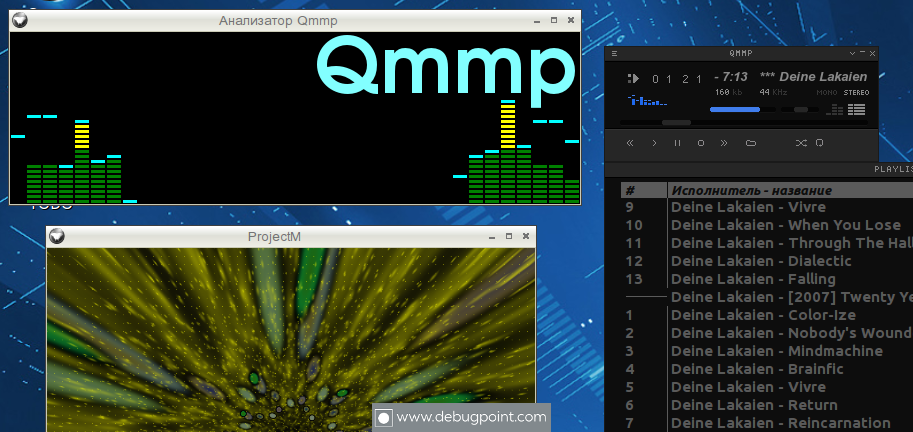Skip to the next track
The width and height of the screenshot is (913, 432).
tap(724, 143)
